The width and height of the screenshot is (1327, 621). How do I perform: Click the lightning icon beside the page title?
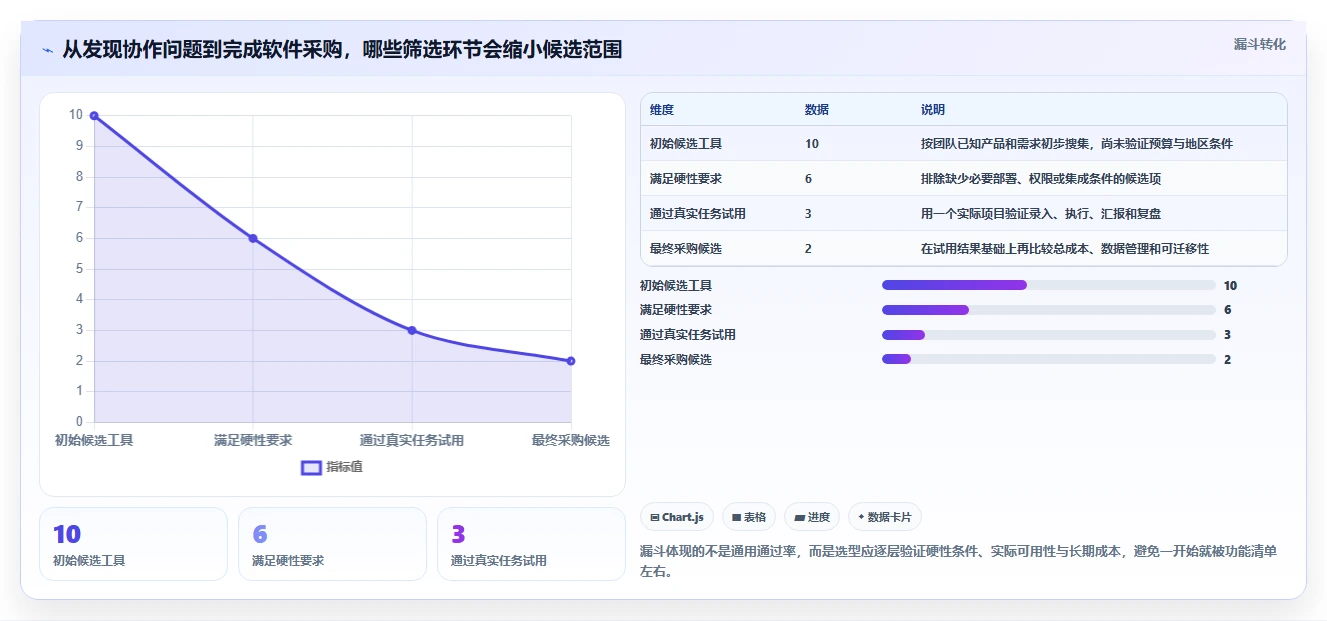(x=48, y=50)
